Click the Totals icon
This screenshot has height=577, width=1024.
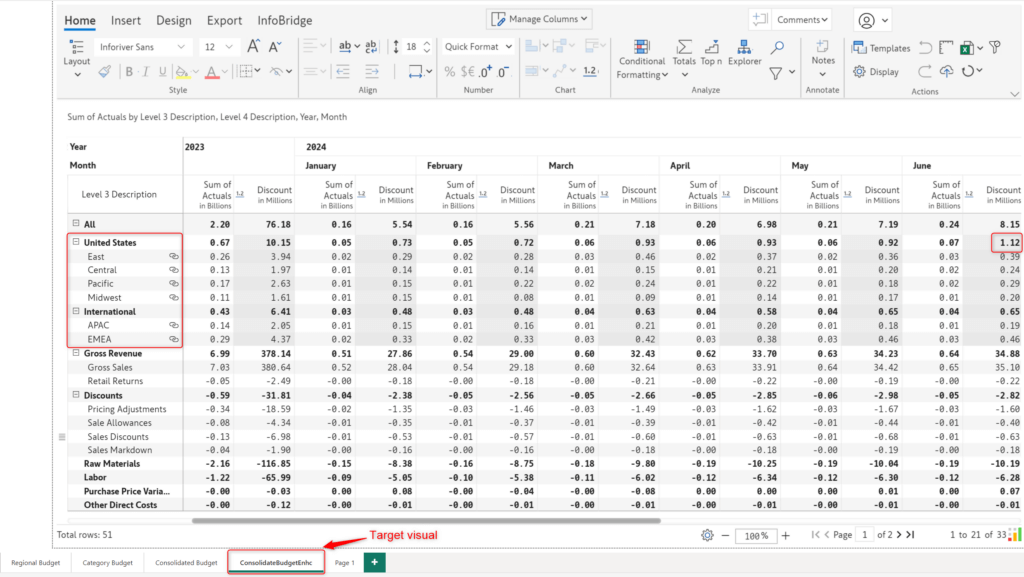point(683,47)
